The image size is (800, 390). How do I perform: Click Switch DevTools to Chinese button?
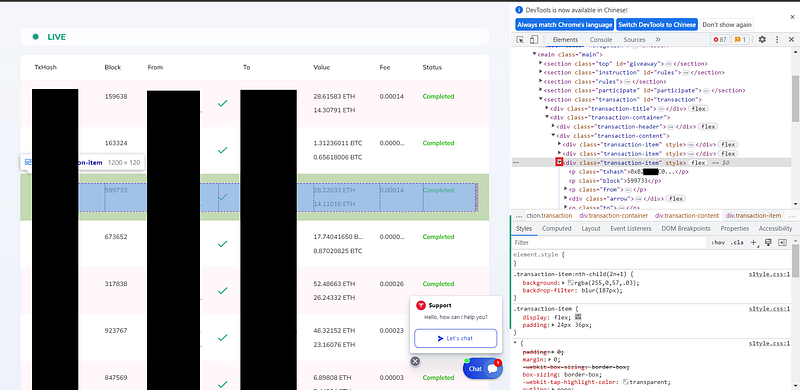click(x=657, y=25)
